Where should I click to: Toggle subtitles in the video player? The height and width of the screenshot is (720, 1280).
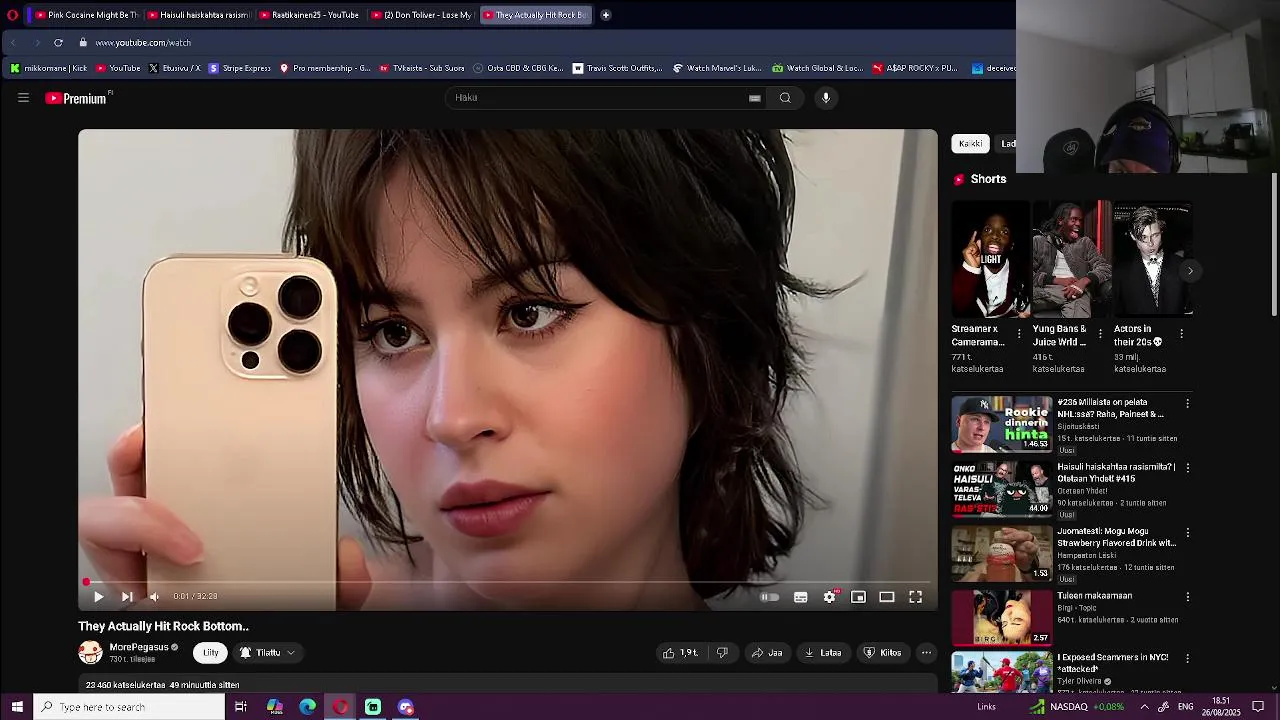(x=801, y=597)
